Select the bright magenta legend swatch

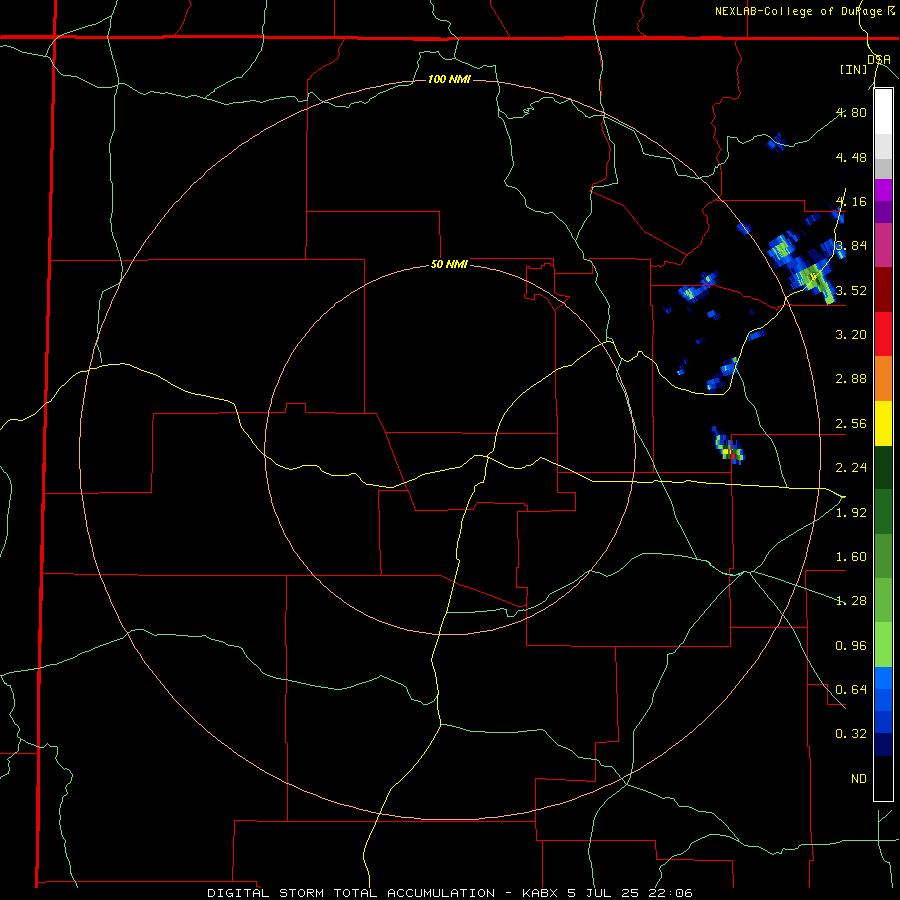point(883,190)
